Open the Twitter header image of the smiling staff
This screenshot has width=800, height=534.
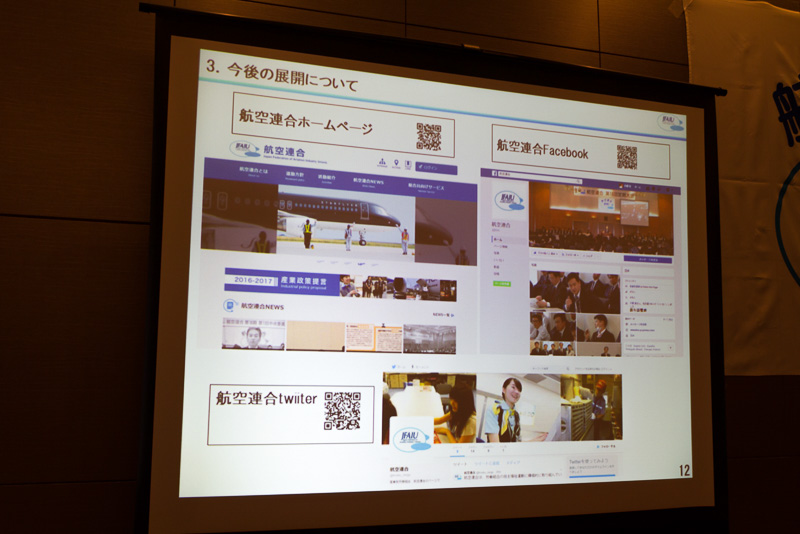[503, 408]
